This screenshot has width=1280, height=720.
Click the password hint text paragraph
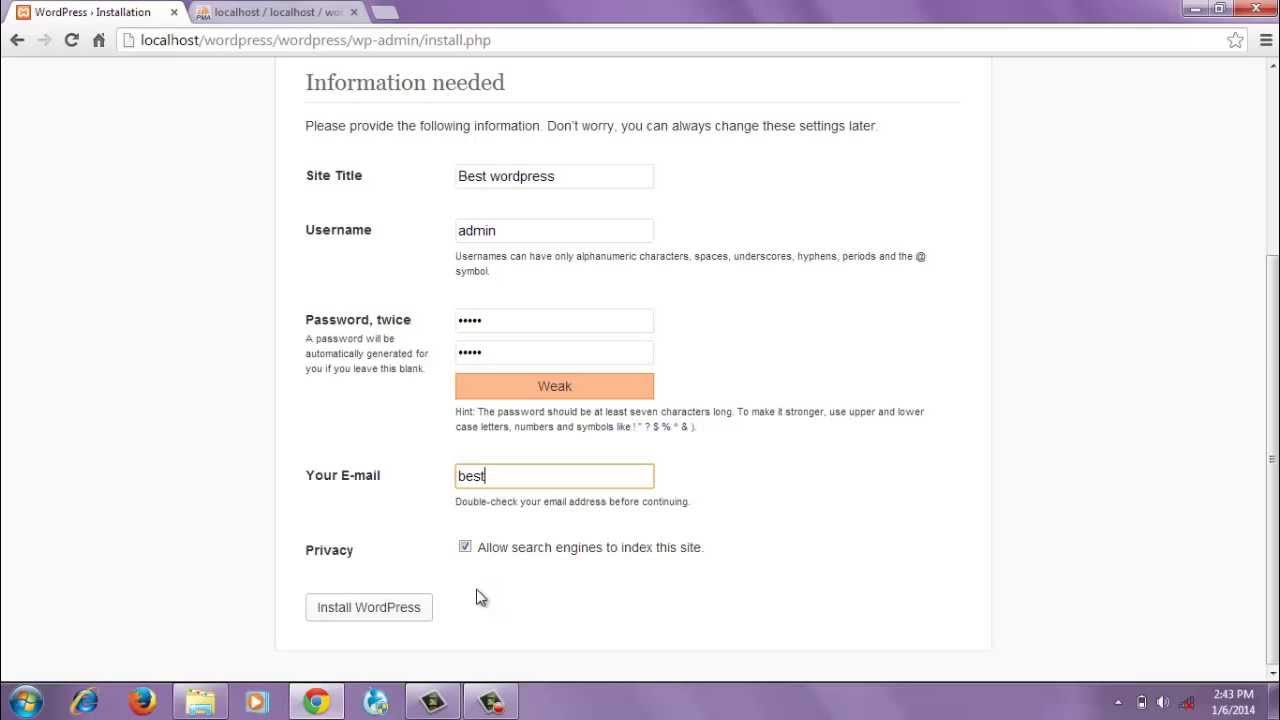pos(689,419)
